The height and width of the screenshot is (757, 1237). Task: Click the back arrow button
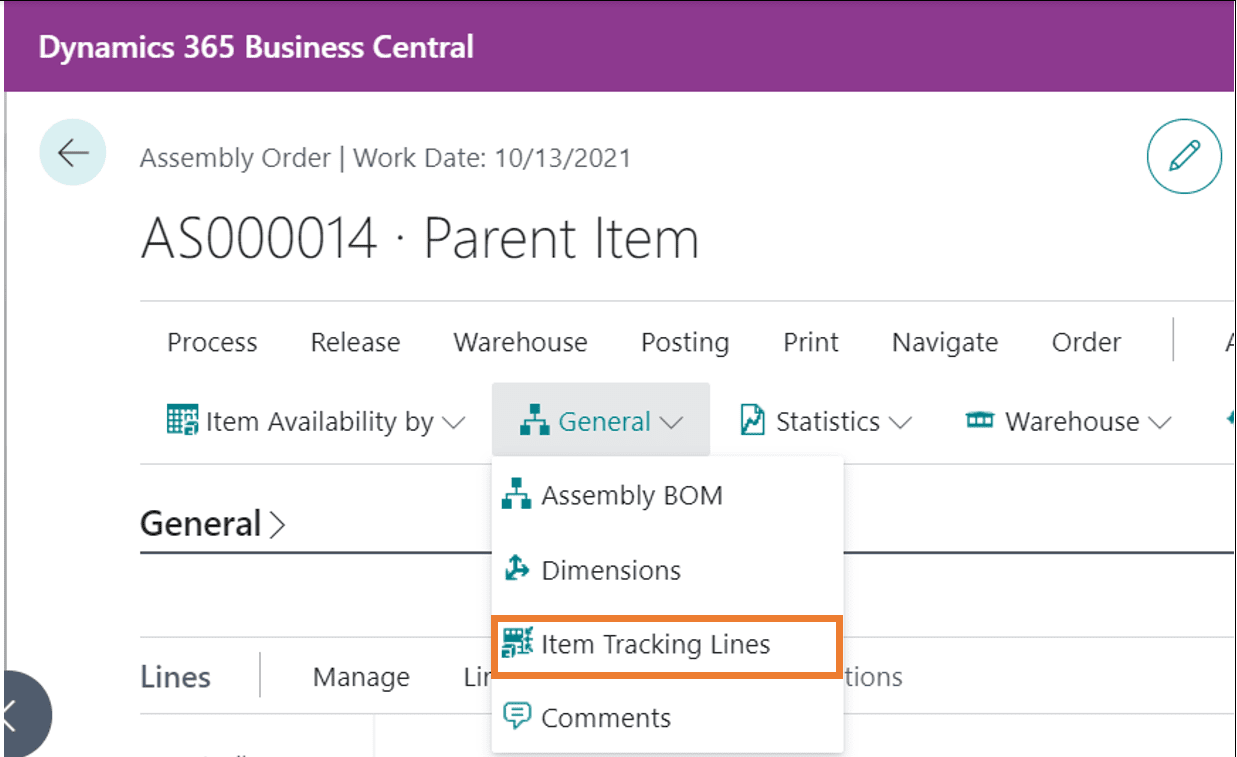click(x=73, y=153)
